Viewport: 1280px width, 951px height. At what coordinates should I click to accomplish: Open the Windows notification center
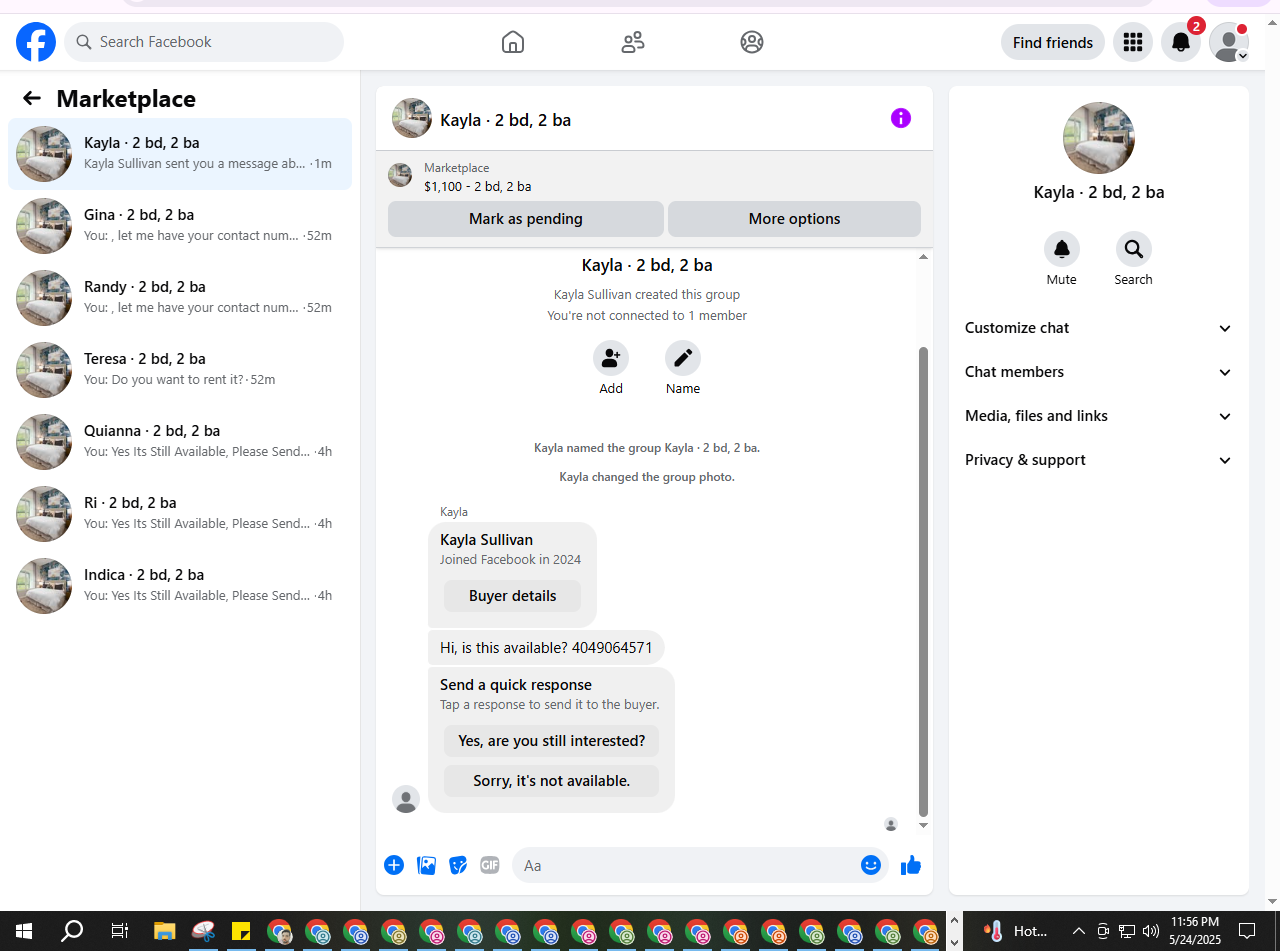1247,931
